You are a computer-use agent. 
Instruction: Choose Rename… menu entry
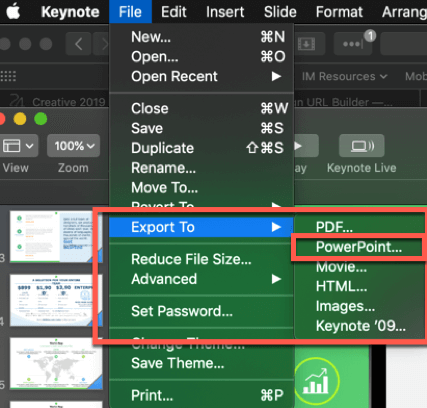pos(201,168)
